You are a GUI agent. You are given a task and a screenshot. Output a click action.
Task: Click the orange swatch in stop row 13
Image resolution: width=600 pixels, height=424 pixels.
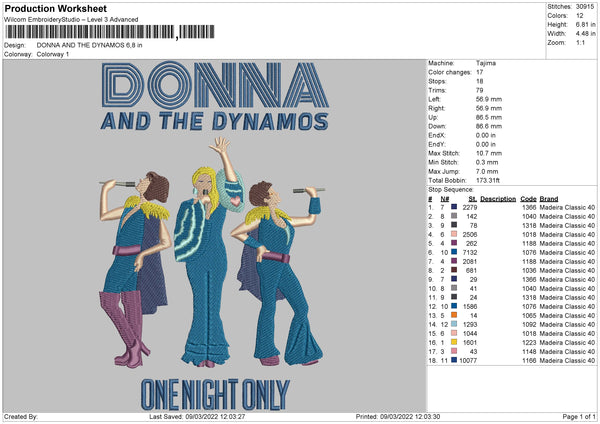(x=454, y=315)
